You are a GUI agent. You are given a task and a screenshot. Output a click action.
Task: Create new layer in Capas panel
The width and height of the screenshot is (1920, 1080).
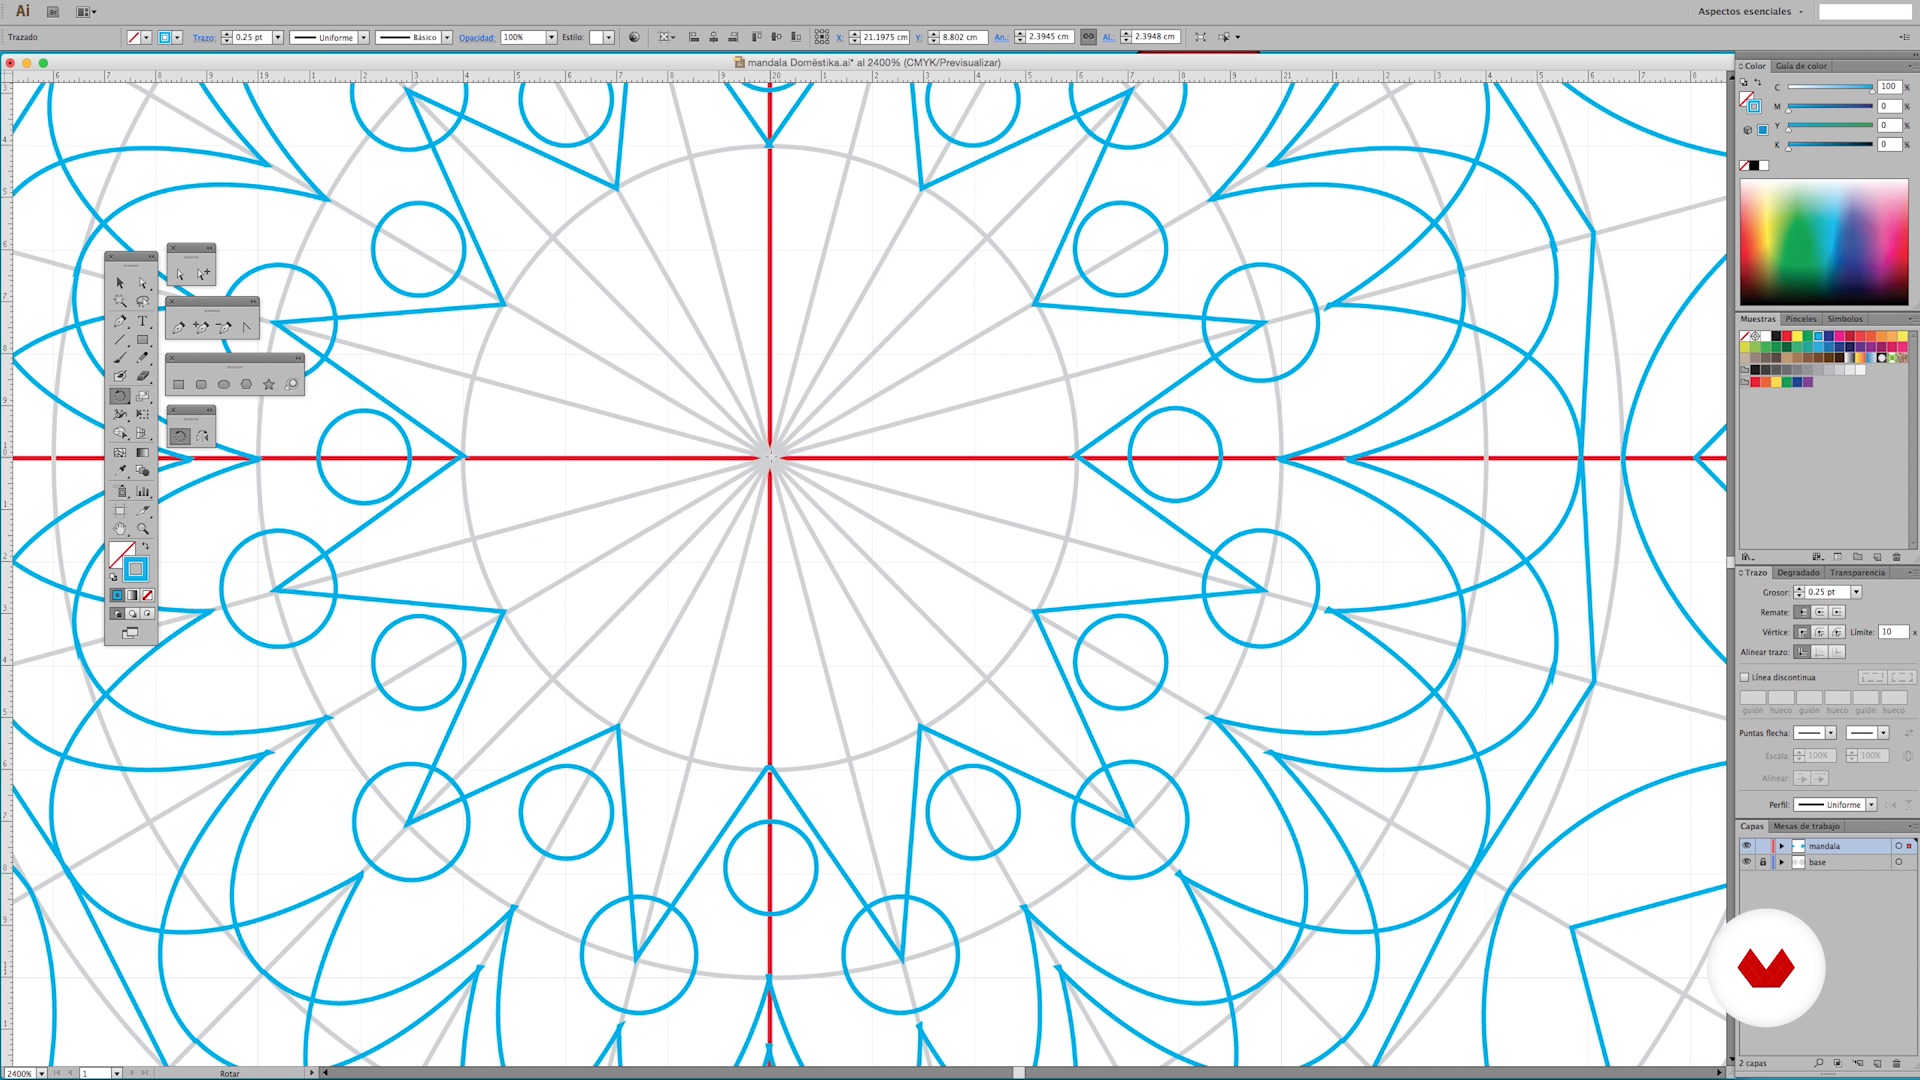point(1877,1063)
